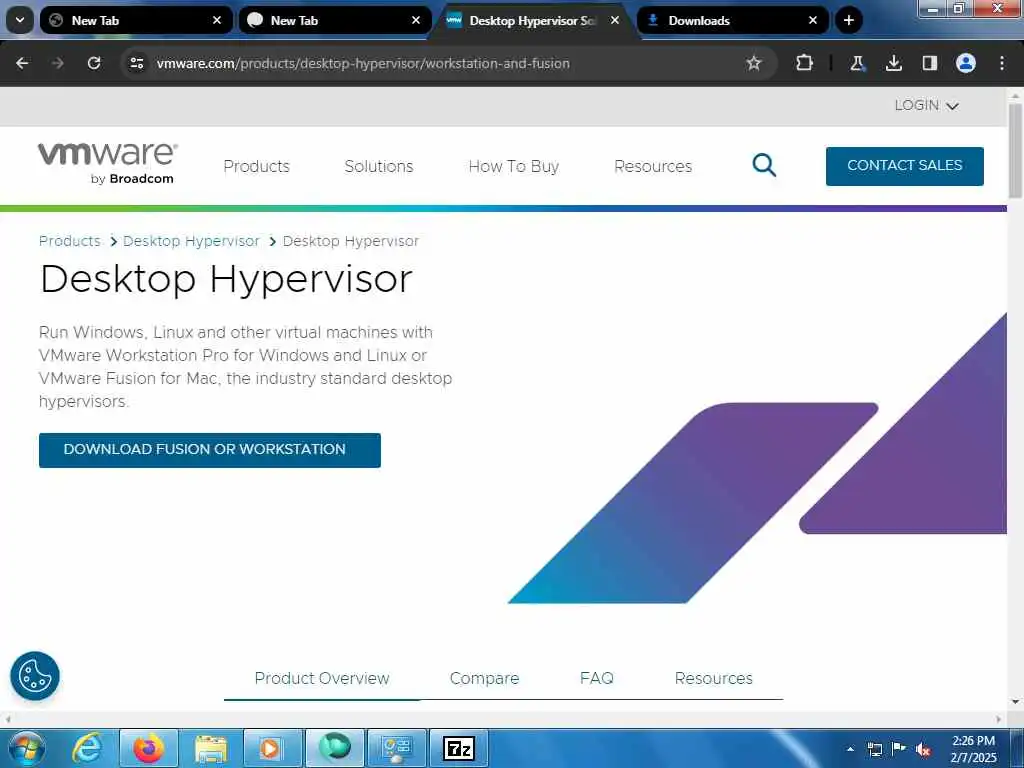Click the CONTACT SALES button
The height and width of the screenshot is (768, 1024).
click(x=904, y=166)
